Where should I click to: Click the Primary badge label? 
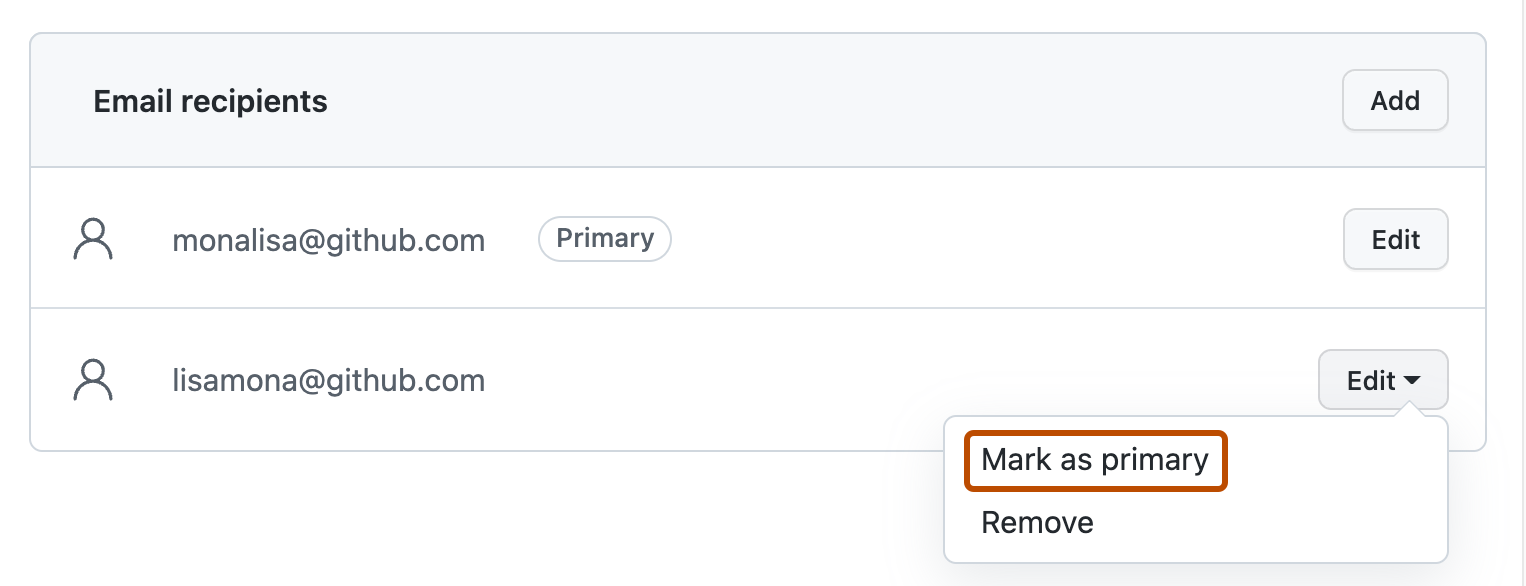click(x=604, y=239)
